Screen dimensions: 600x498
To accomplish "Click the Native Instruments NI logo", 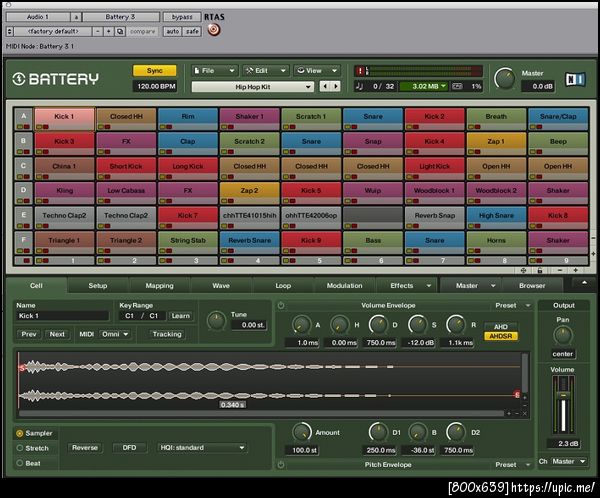I will coord(575,79).
